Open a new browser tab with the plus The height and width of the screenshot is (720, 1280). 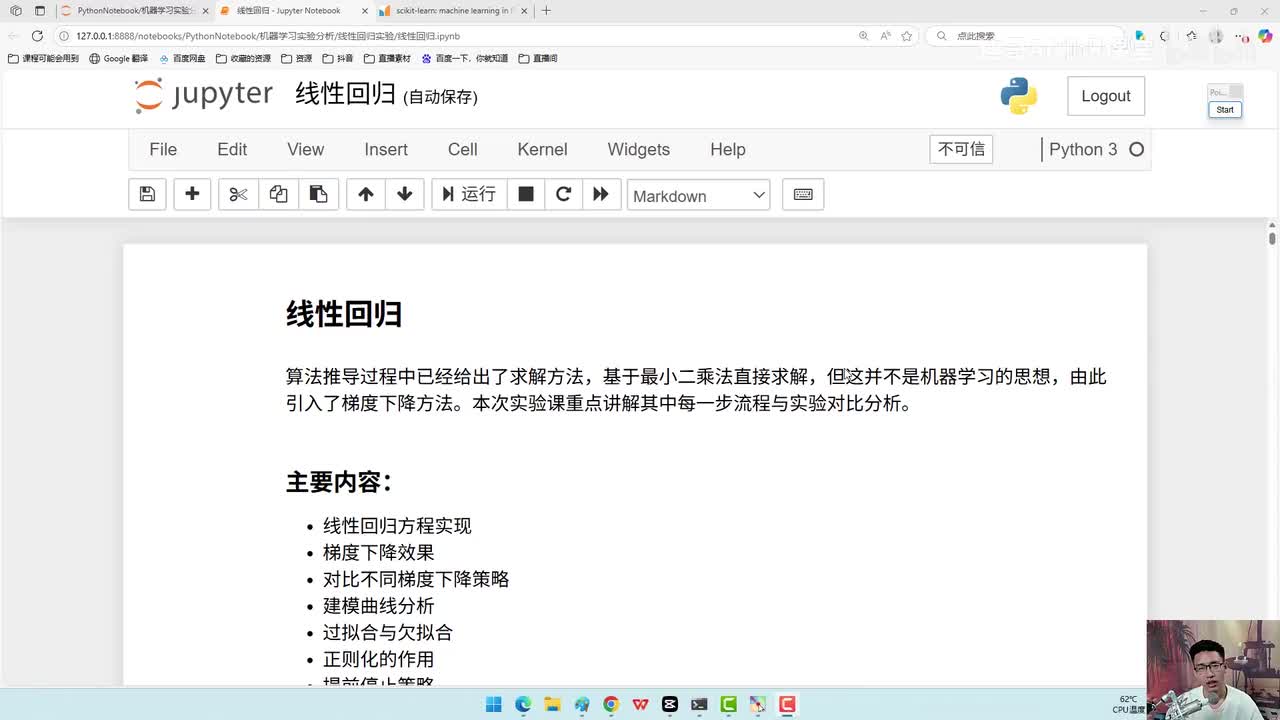click(x=546, y=11)
